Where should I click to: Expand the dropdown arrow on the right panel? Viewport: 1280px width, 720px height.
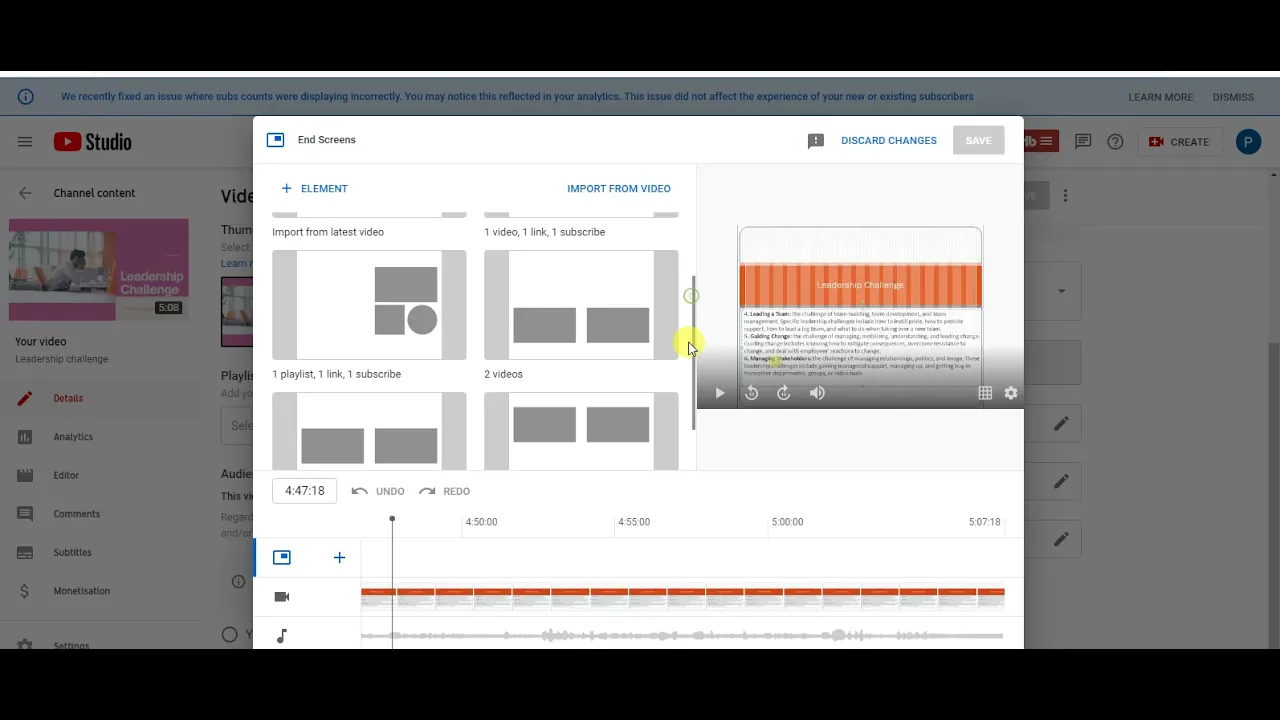tap(1061, 291)
